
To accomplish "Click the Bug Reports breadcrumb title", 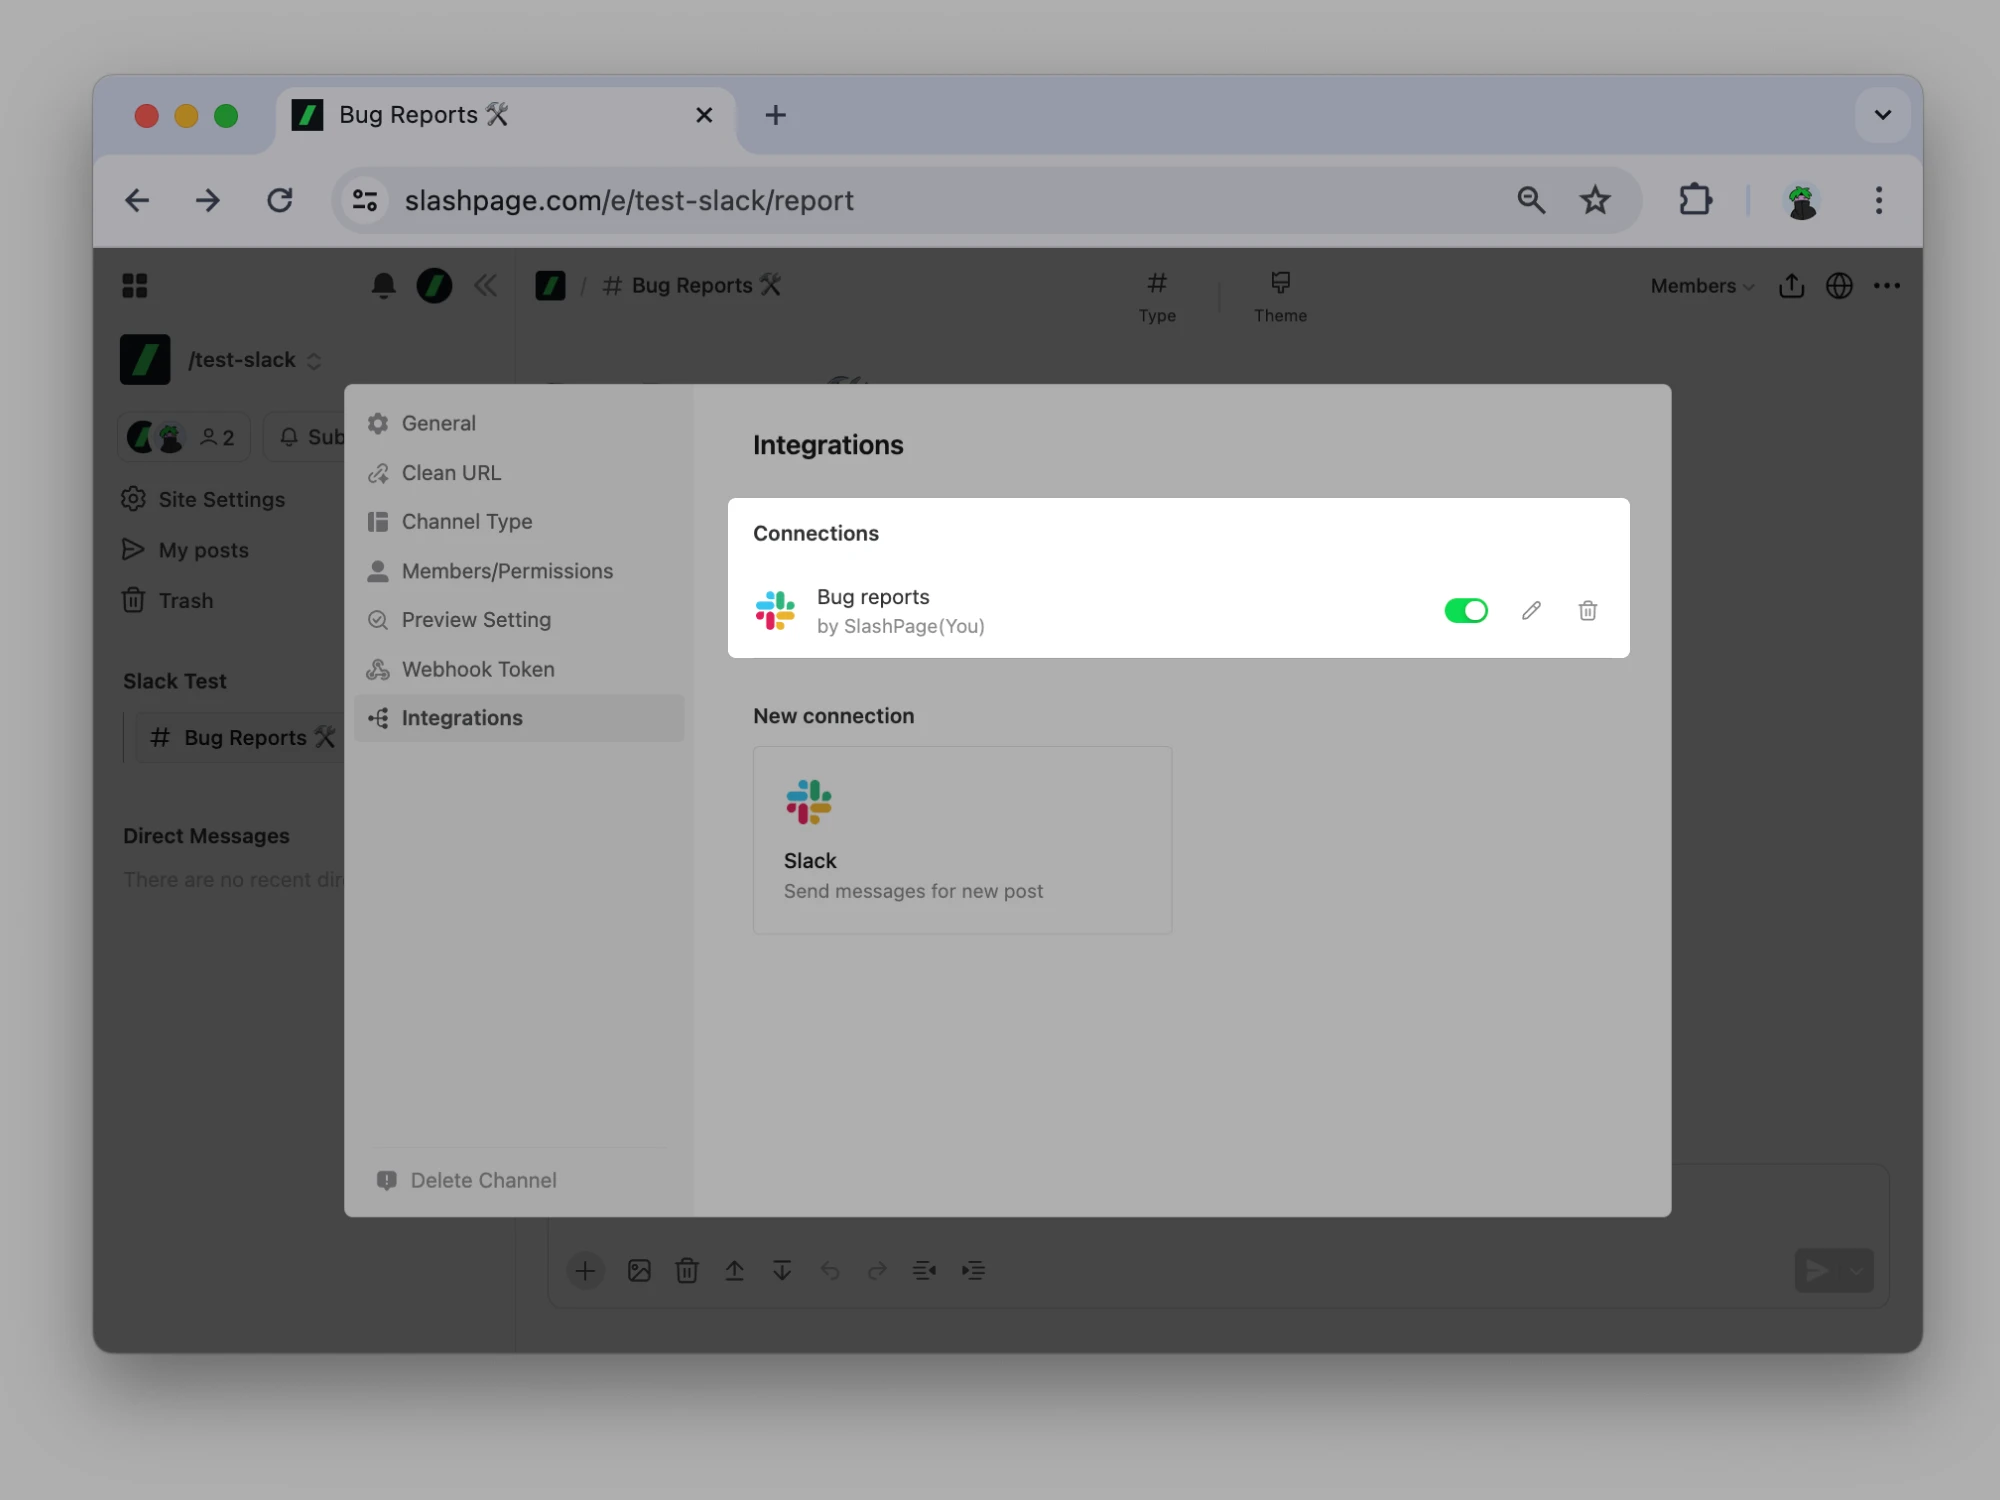I will pyautogui.click(x=691, y=286).
